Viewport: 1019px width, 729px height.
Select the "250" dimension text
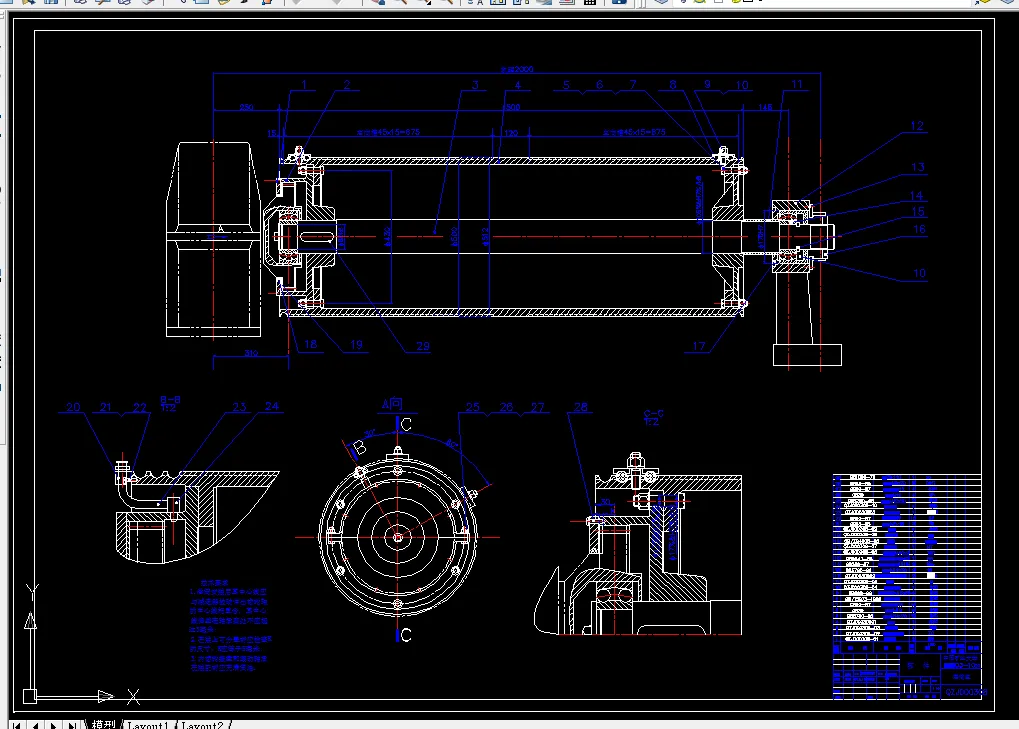pyautogui.click(x=246, y=107)
